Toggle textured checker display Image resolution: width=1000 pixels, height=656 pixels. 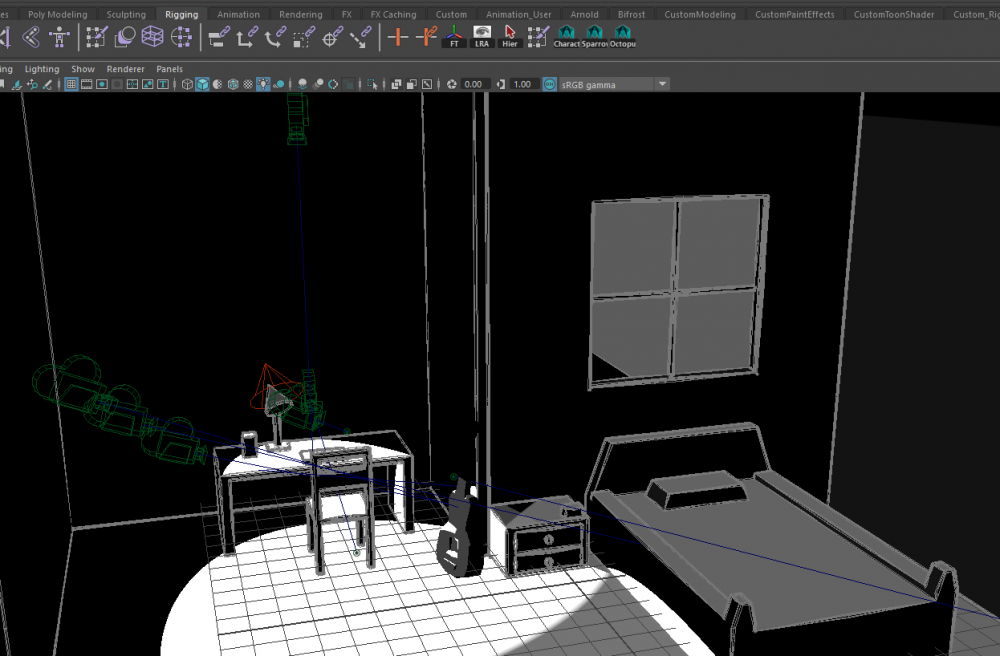(x=248, y=84)
